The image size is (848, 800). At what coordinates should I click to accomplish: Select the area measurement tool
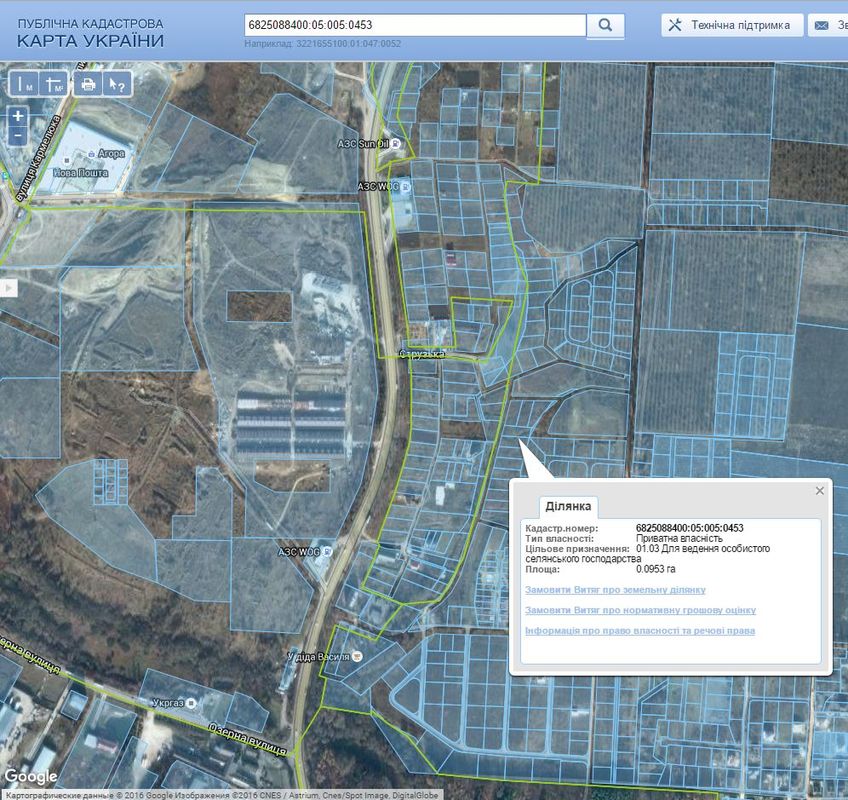point(54,84)
